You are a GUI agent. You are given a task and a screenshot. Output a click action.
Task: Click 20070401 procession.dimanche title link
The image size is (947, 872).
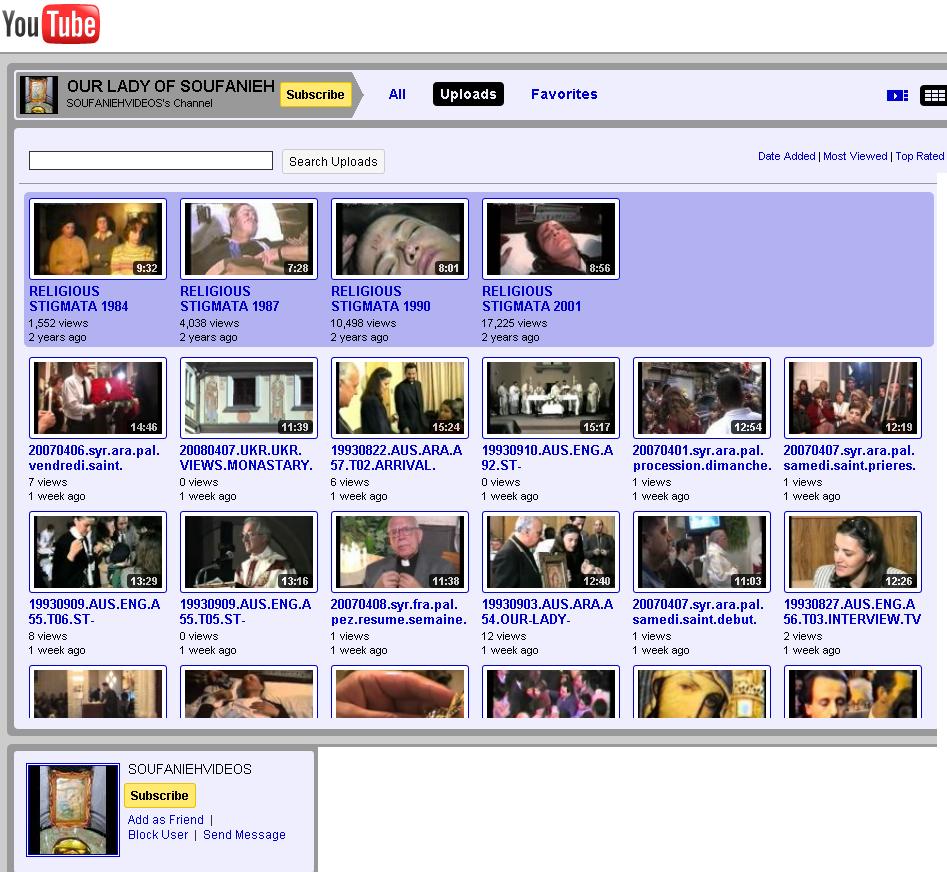[702, 458]
